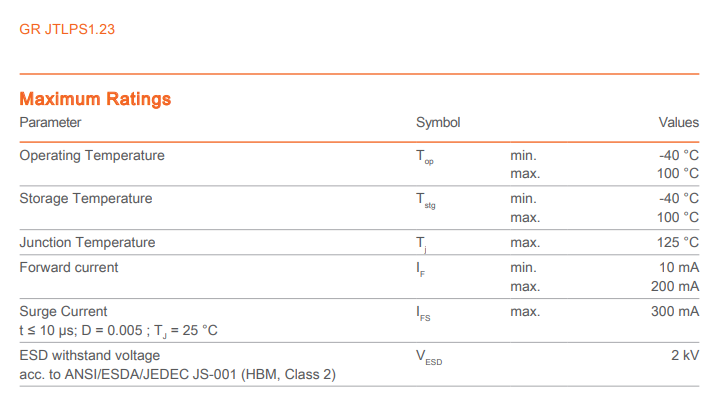
Task: Click the 200 mA forward current value
Action: point(674,287)
